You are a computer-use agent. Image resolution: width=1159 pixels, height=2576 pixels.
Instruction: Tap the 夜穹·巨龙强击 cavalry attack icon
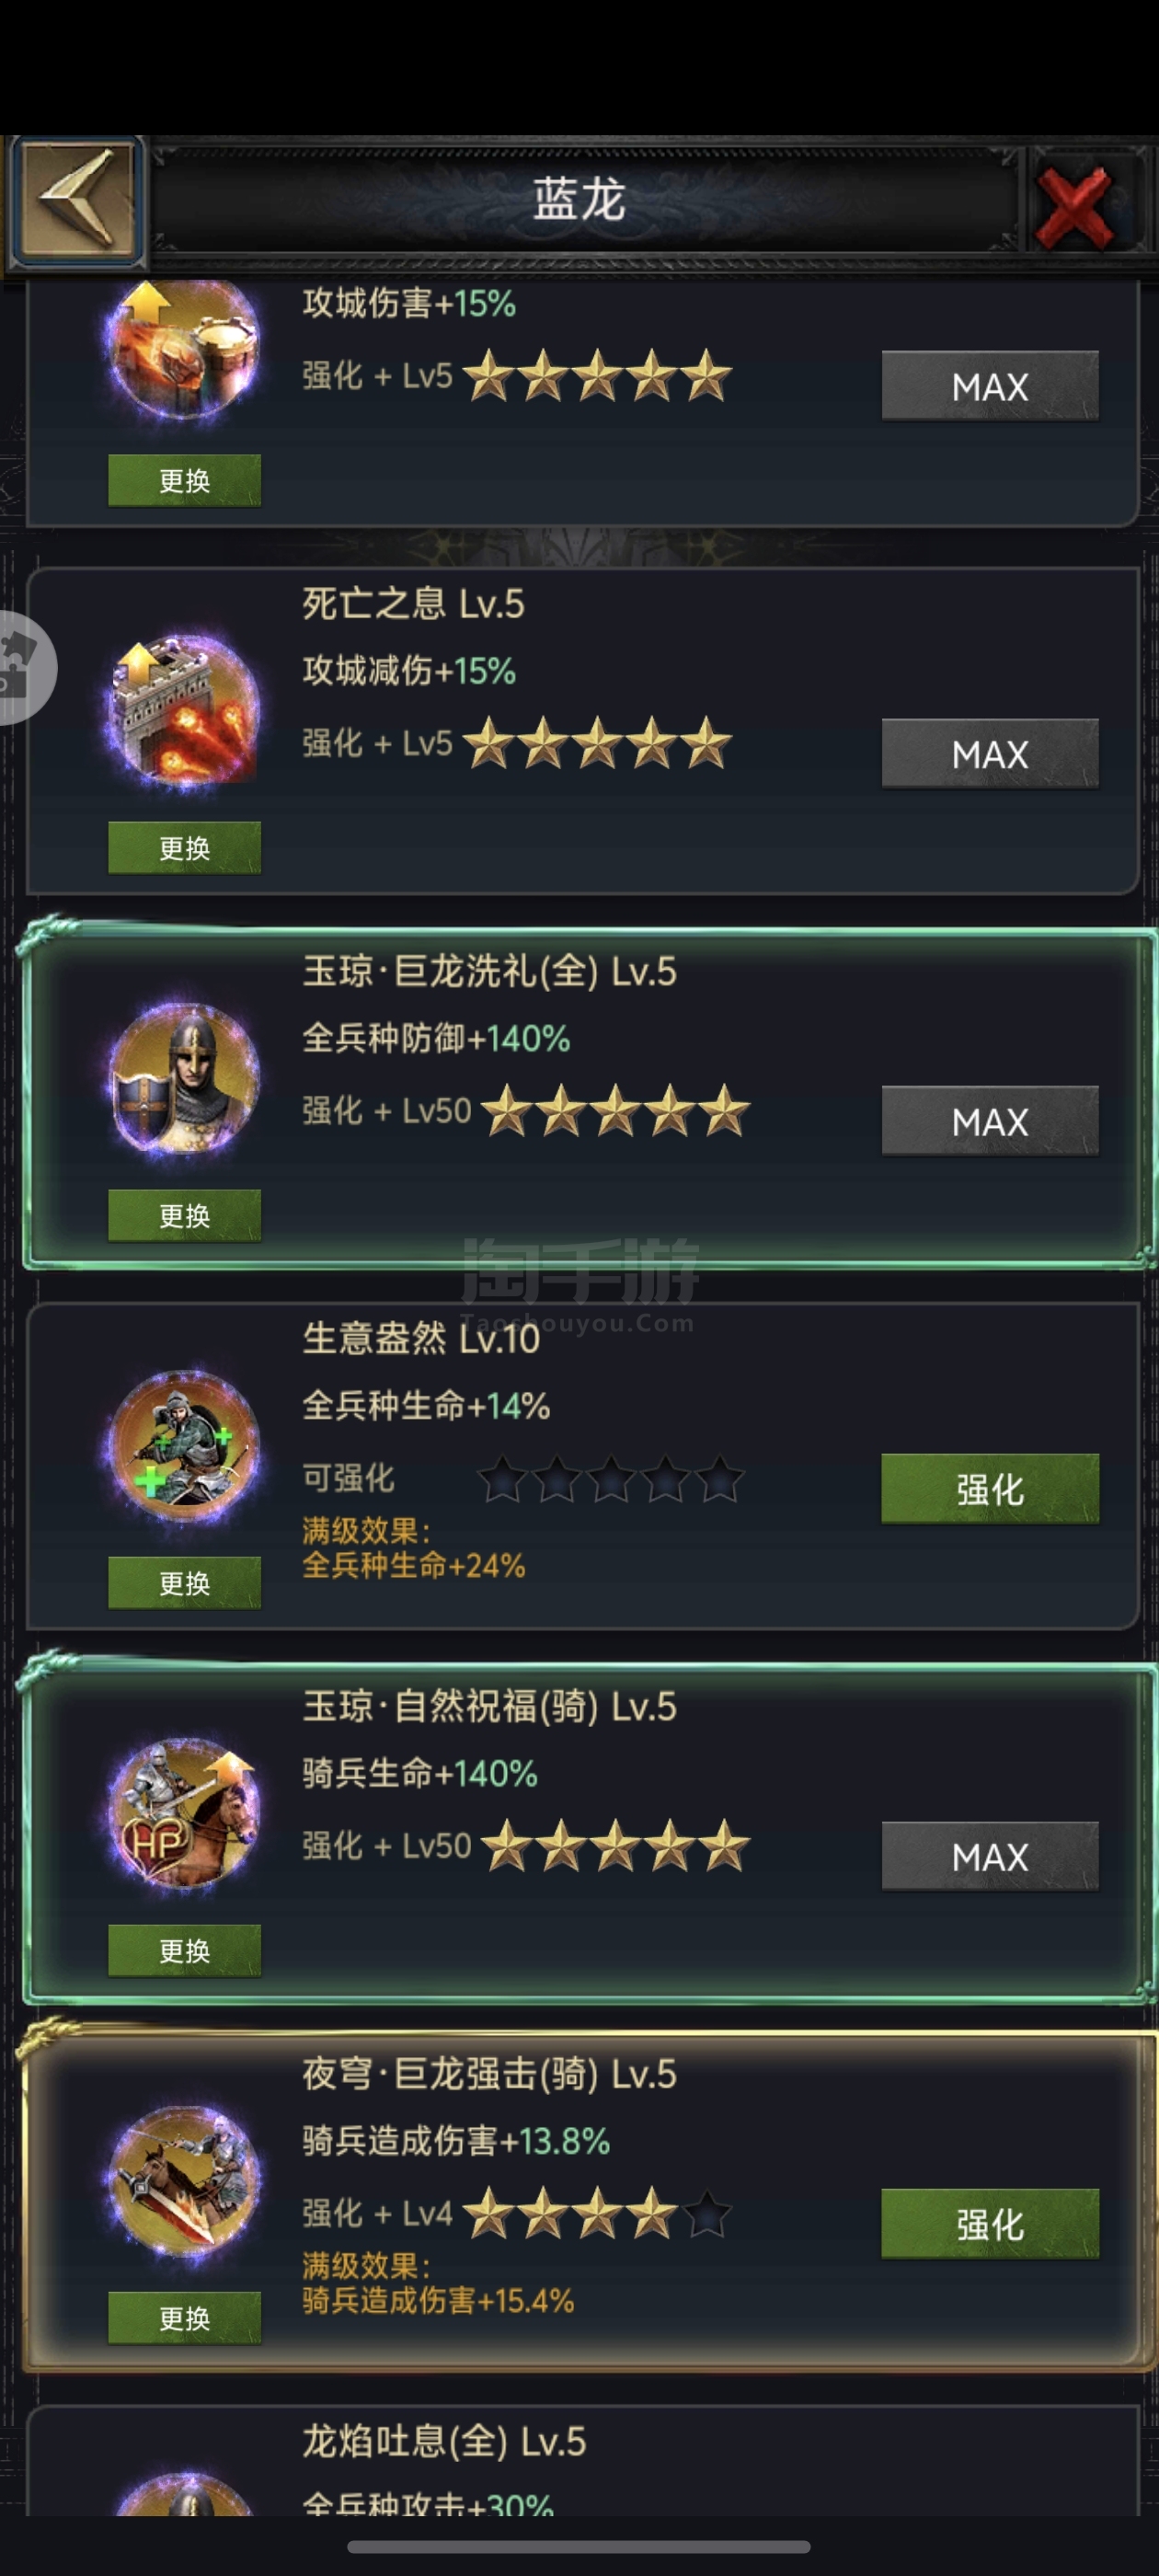tap(184, 2183)
